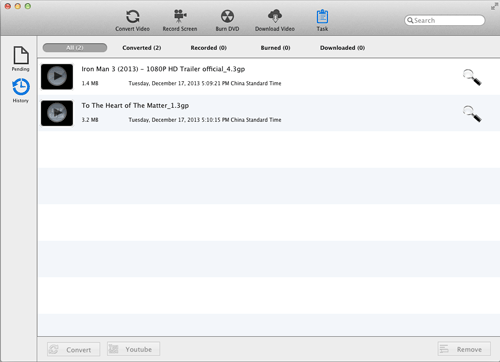This screenshot has height=362, width=500.
Task: Focus the Search field
Action: (x=445, y=20)
